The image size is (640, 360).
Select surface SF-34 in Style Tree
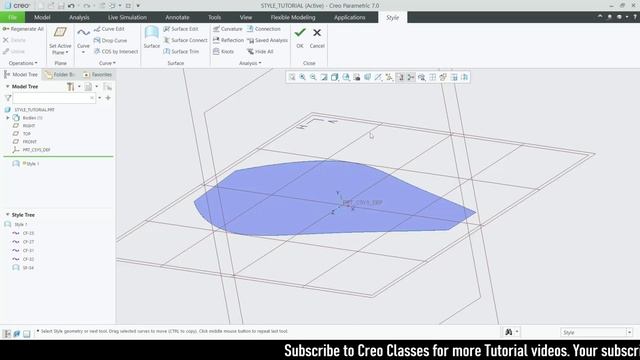point(28,268)
